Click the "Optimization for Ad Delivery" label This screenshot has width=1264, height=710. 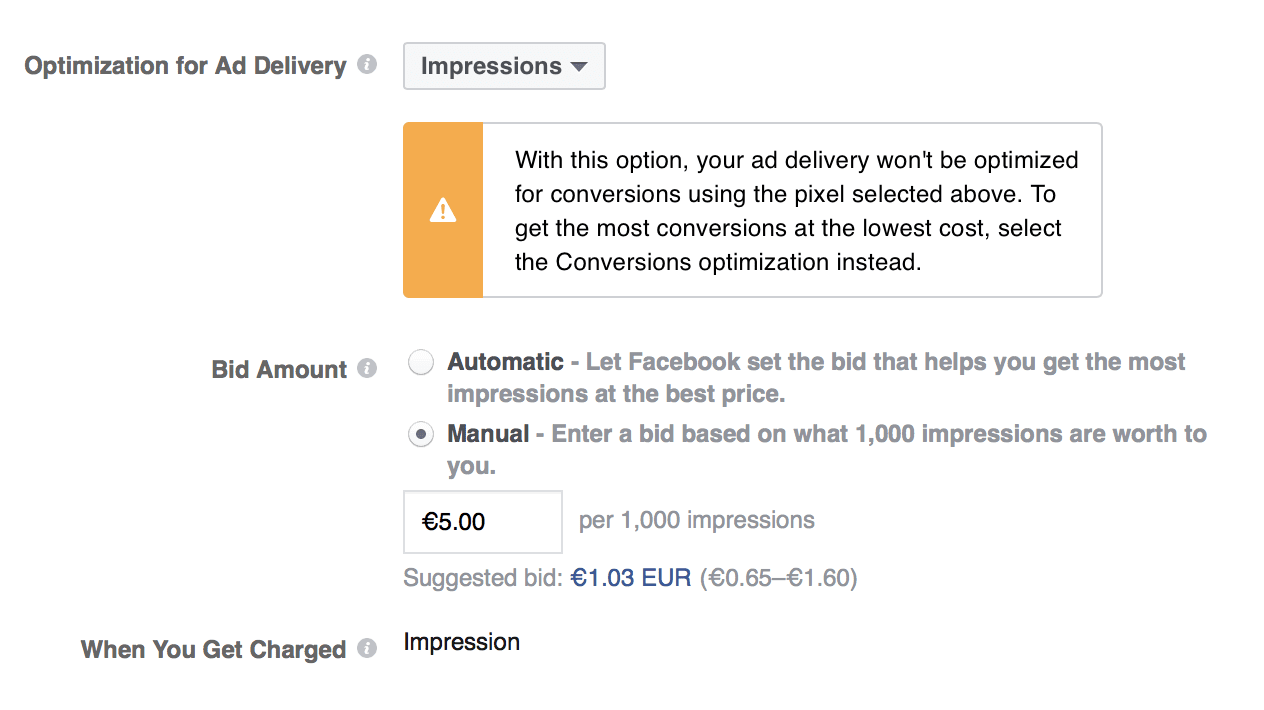click(185, 66)
